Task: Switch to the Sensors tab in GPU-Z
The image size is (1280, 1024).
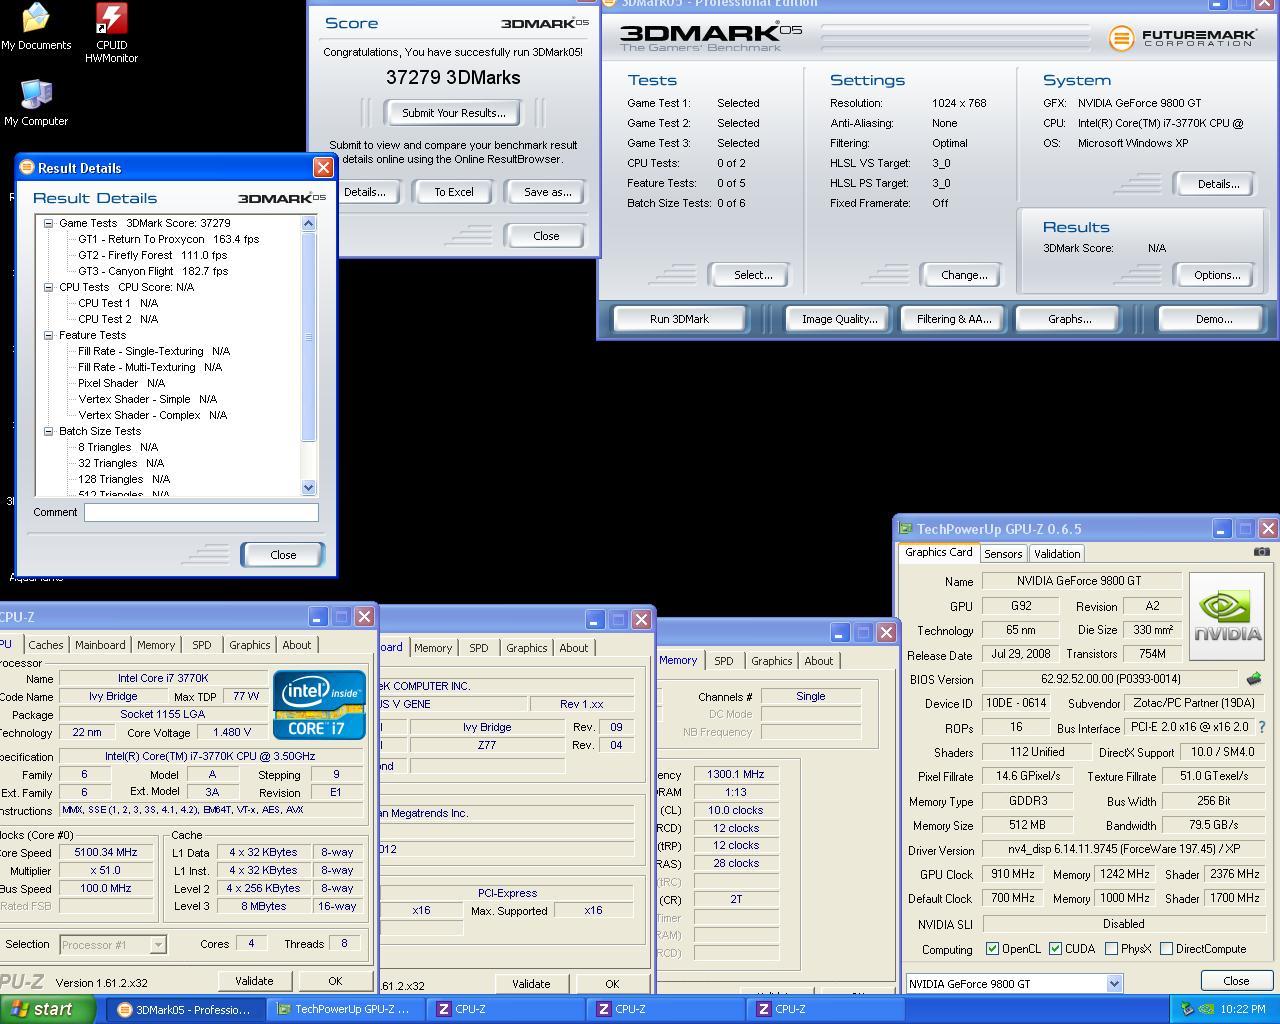Action: click(1003, 553)
